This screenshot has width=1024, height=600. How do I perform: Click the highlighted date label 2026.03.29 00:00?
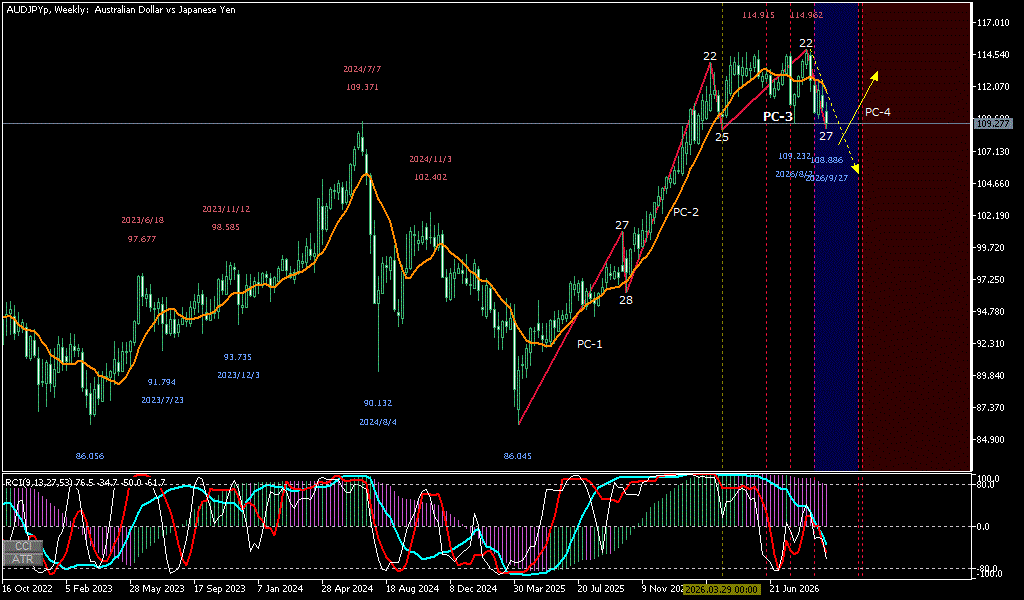coord(721,589)
